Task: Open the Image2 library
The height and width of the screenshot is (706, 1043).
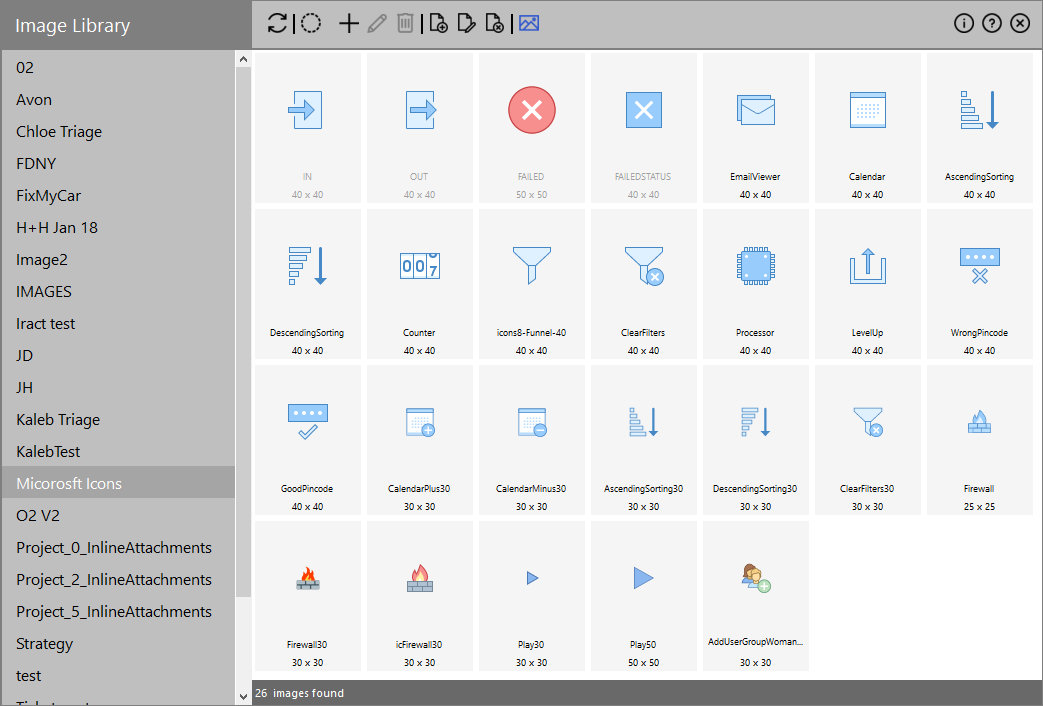Action: [118, 259]
